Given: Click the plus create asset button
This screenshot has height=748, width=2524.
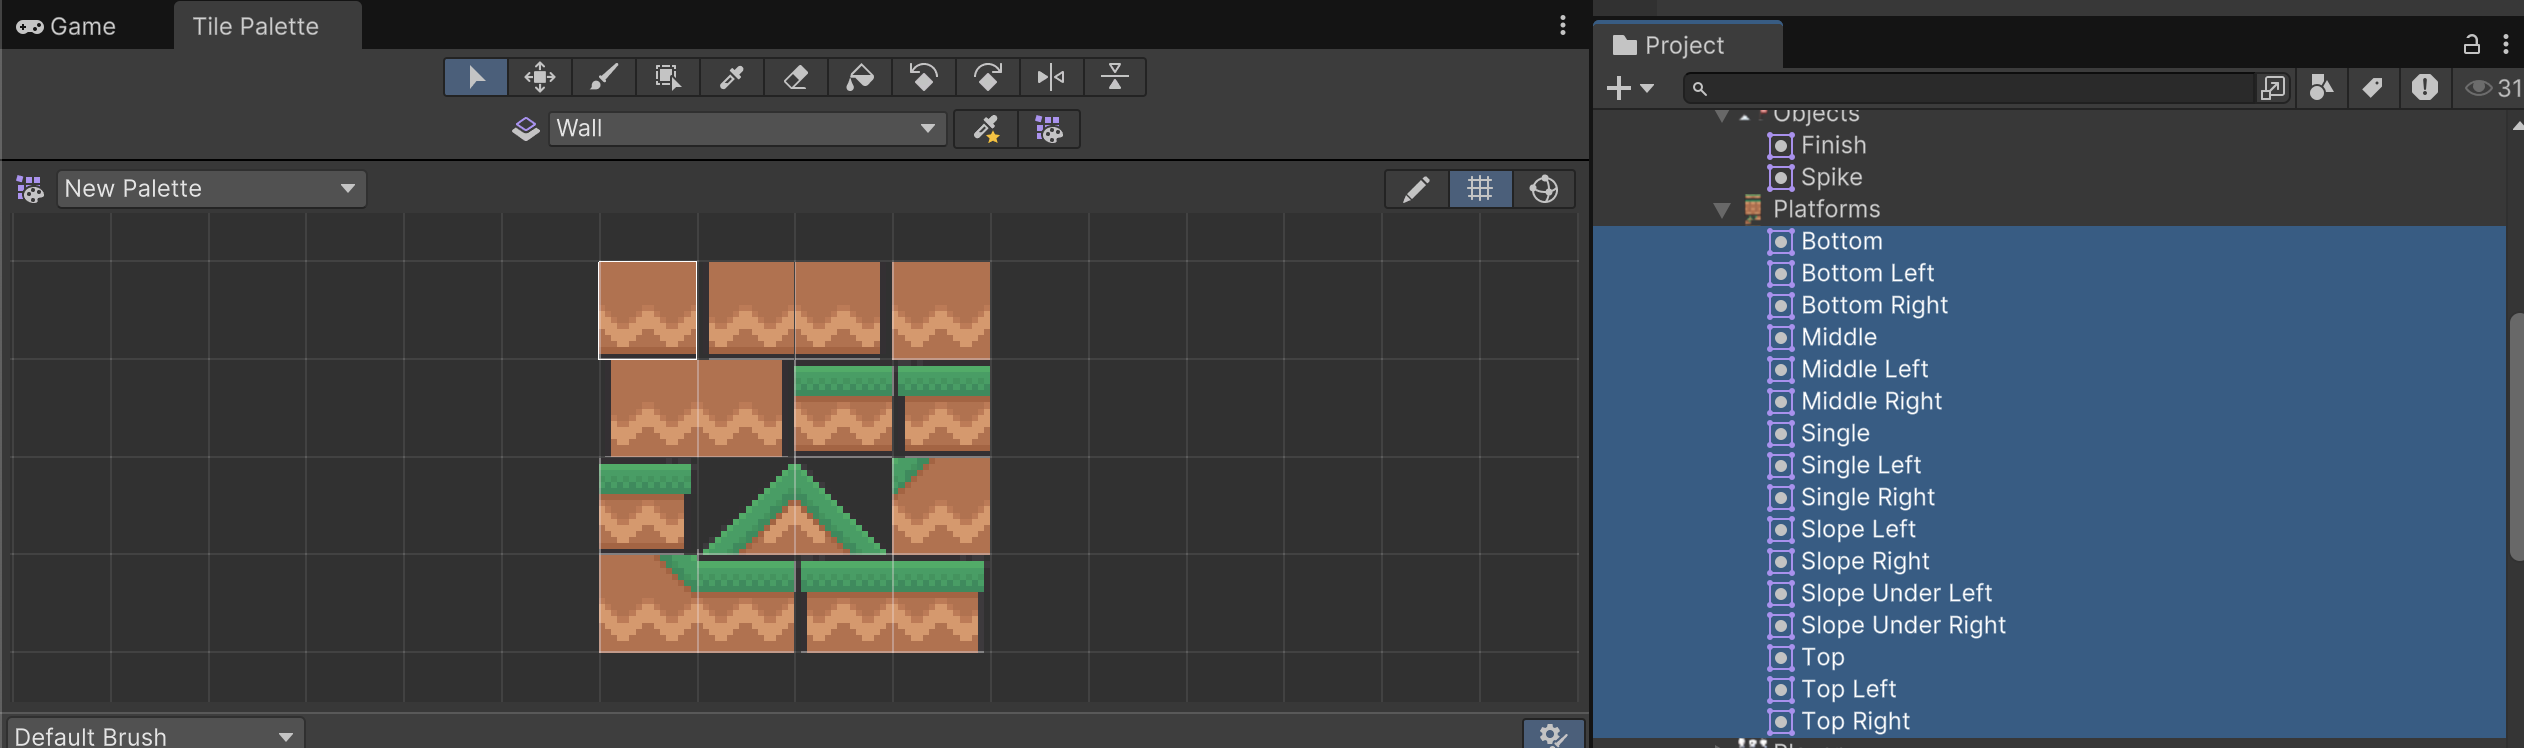Looking at the screenshot, I should click(x=1618, y=88).
